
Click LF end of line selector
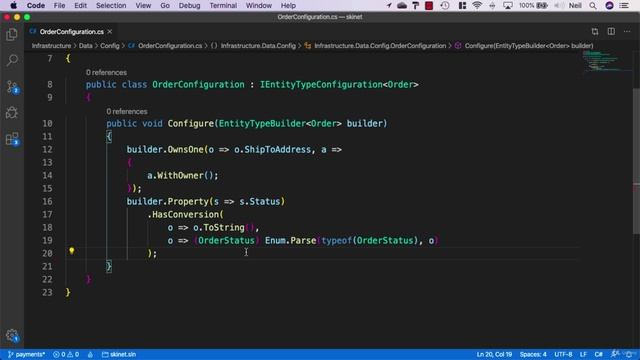(x=583, y=354)
